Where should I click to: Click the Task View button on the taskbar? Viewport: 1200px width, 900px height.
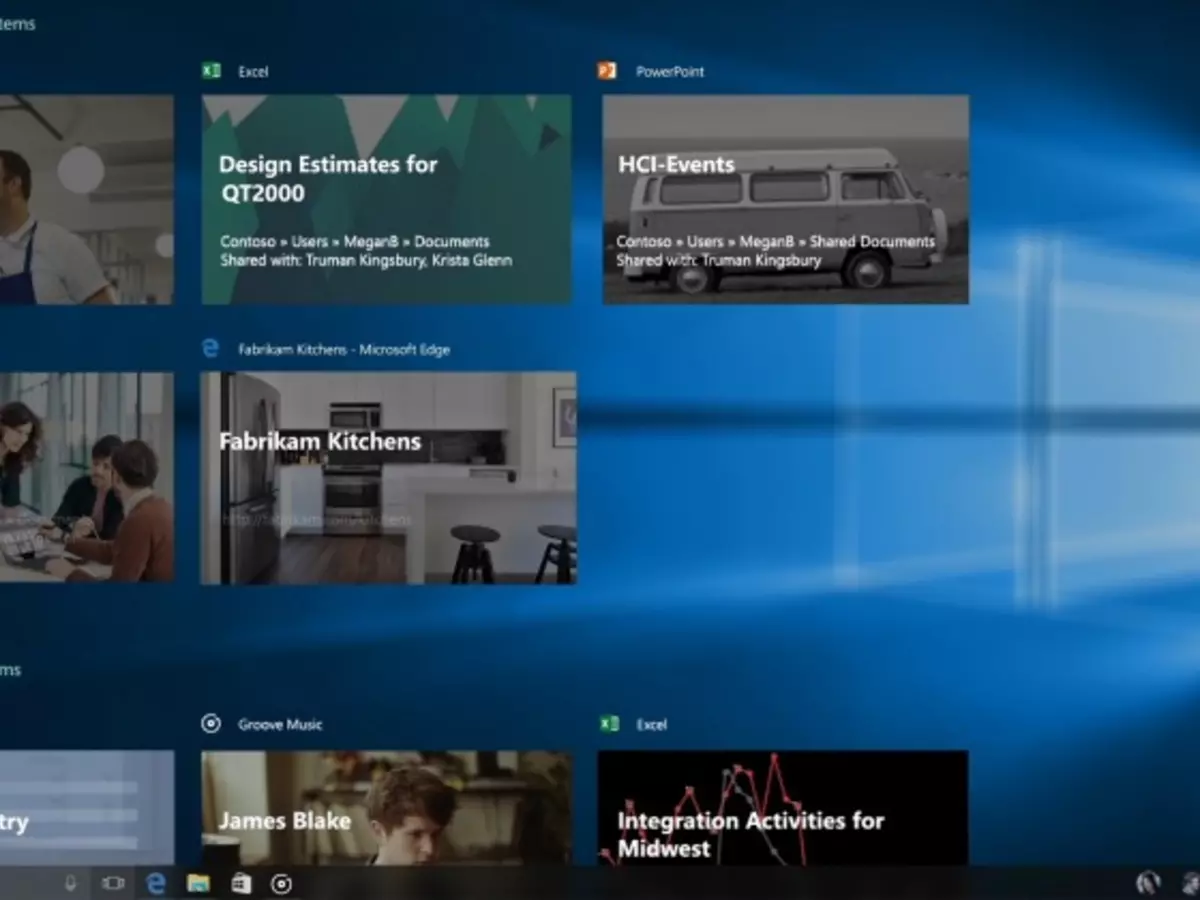(112, 884)
